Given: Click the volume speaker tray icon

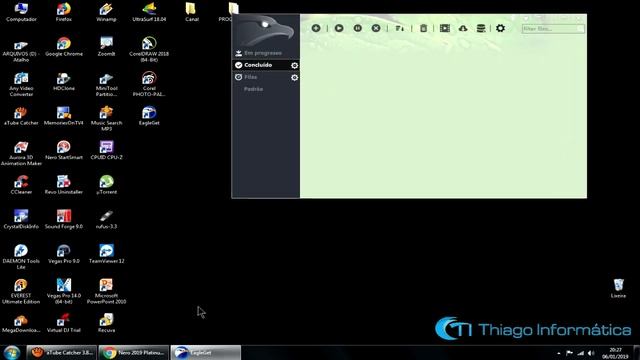Looking at the screenshot, I should [591, 353].
